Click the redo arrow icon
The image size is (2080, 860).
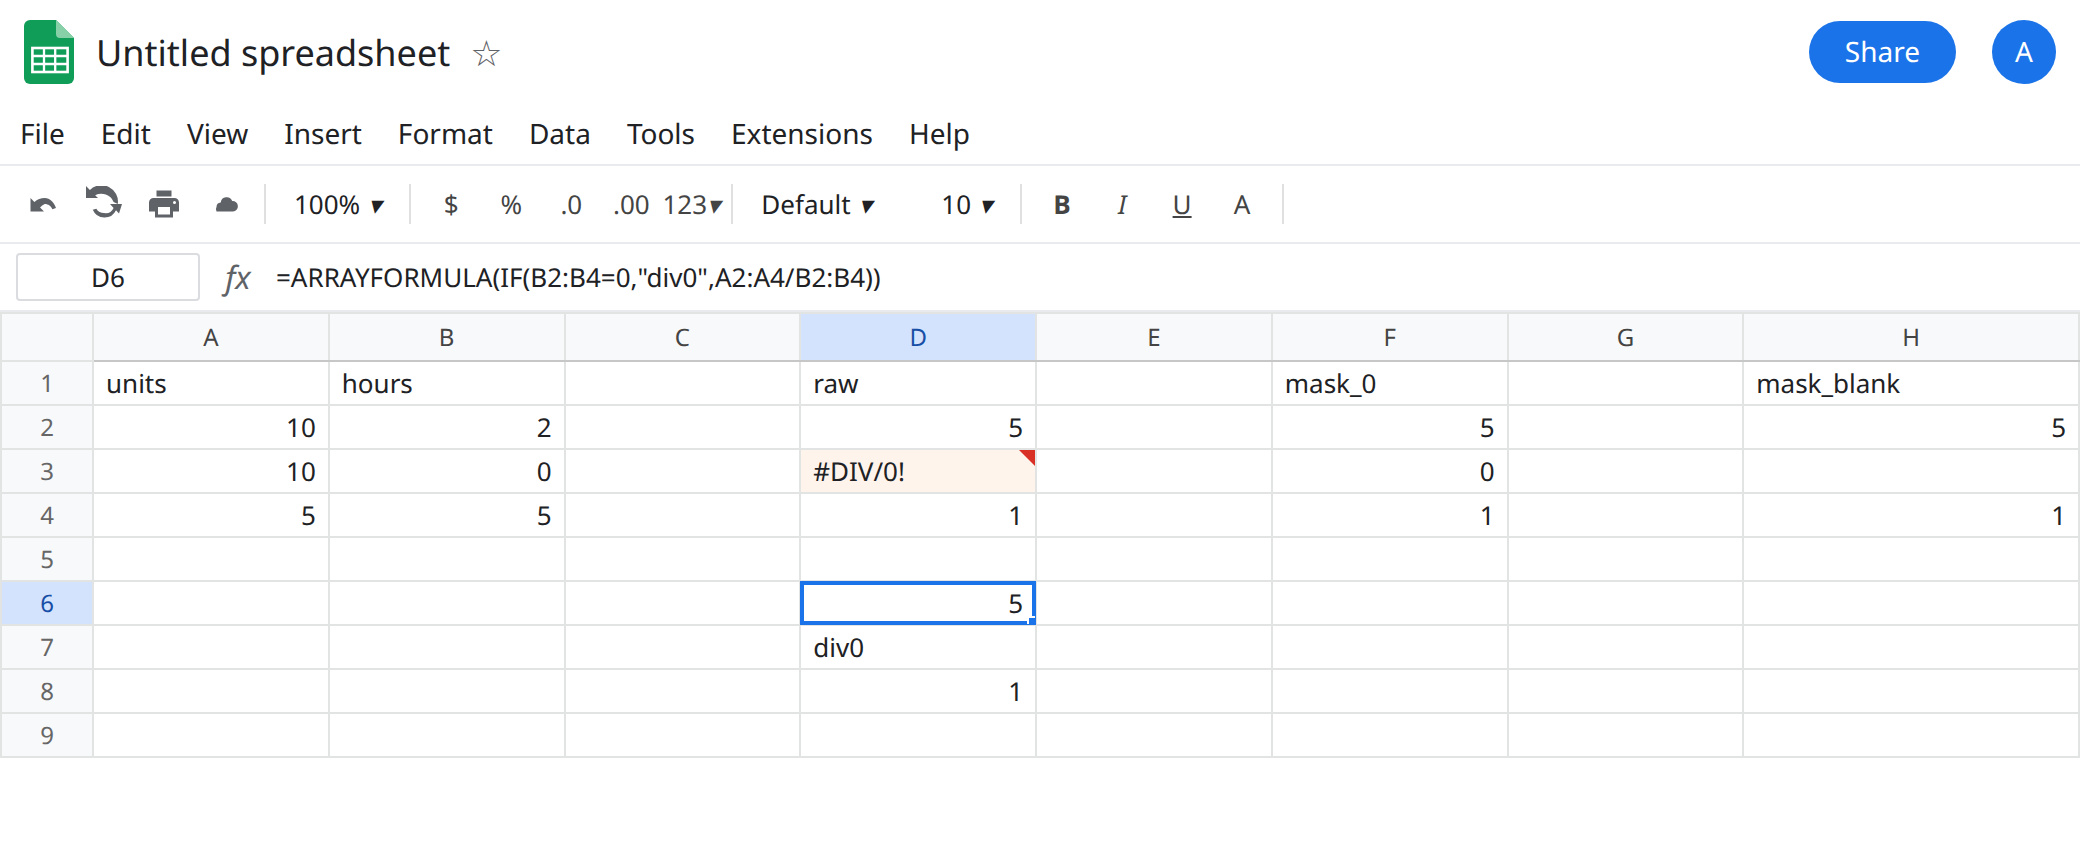[103, 203]
